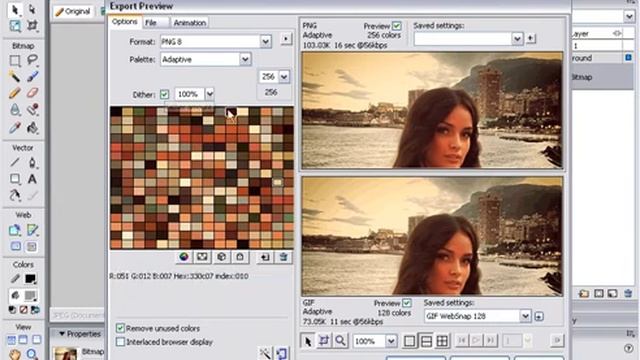Toggle Preview checkbox for PNG pane

(396, 26)
